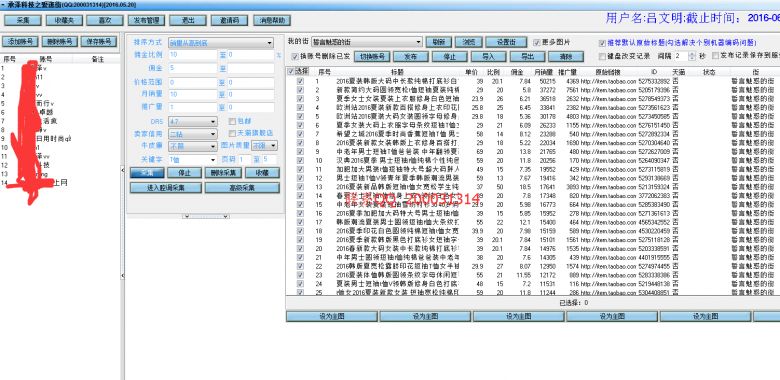Screen dimensions: 780x380
Task: Open the 收藏夹 favorites section
Action: tap(64, 20)
